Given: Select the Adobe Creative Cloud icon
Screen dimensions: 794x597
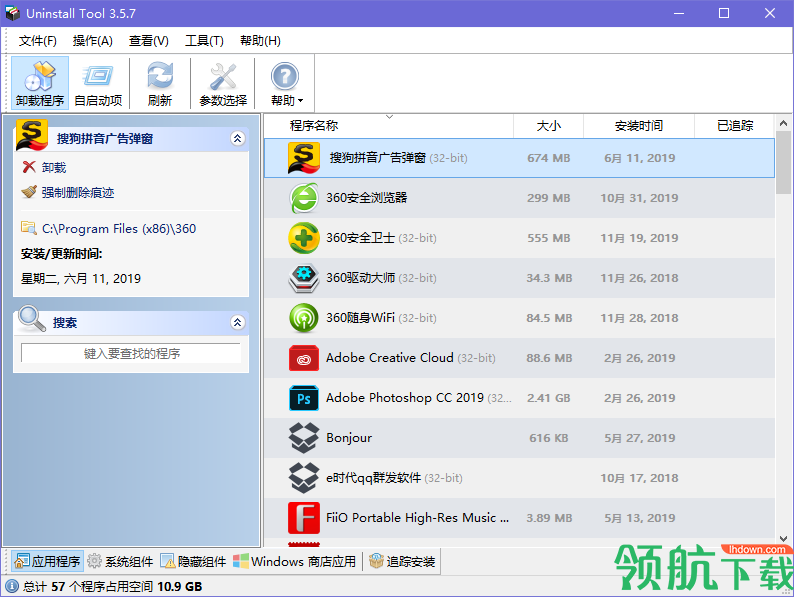Looking at the screenshot, I should (x=304, y=358).
